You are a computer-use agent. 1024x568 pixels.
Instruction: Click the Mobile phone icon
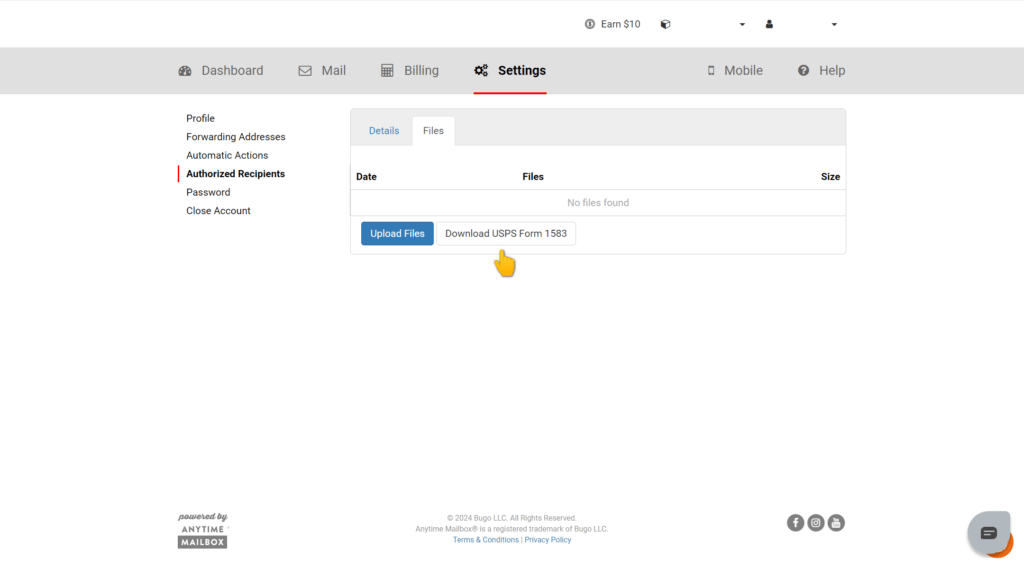point(711,71)
